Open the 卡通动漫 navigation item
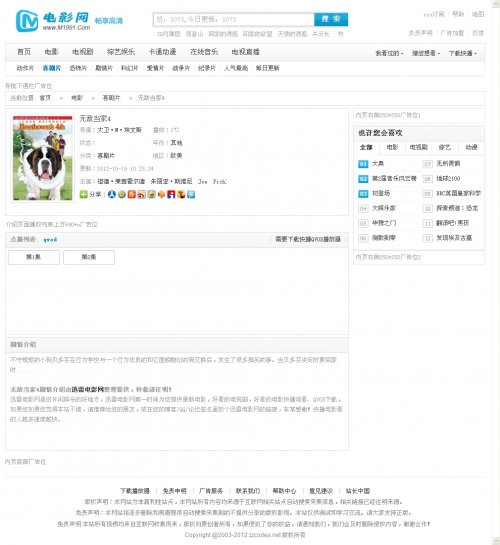 pyautogui.click(x=162, y=52)
